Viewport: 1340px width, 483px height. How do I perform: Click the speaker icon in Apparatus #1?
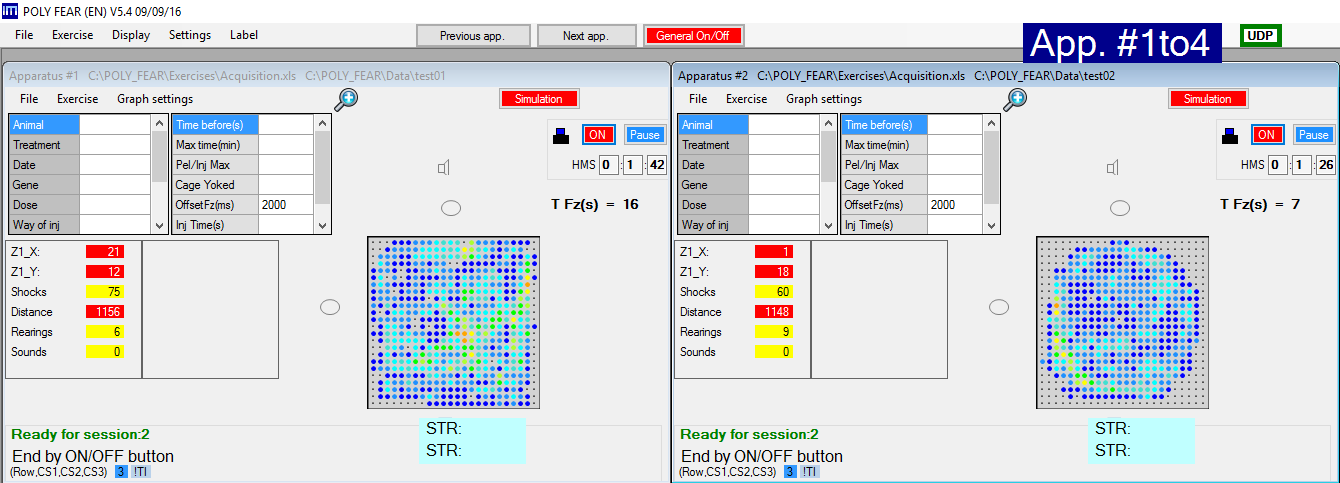[444, 168]
